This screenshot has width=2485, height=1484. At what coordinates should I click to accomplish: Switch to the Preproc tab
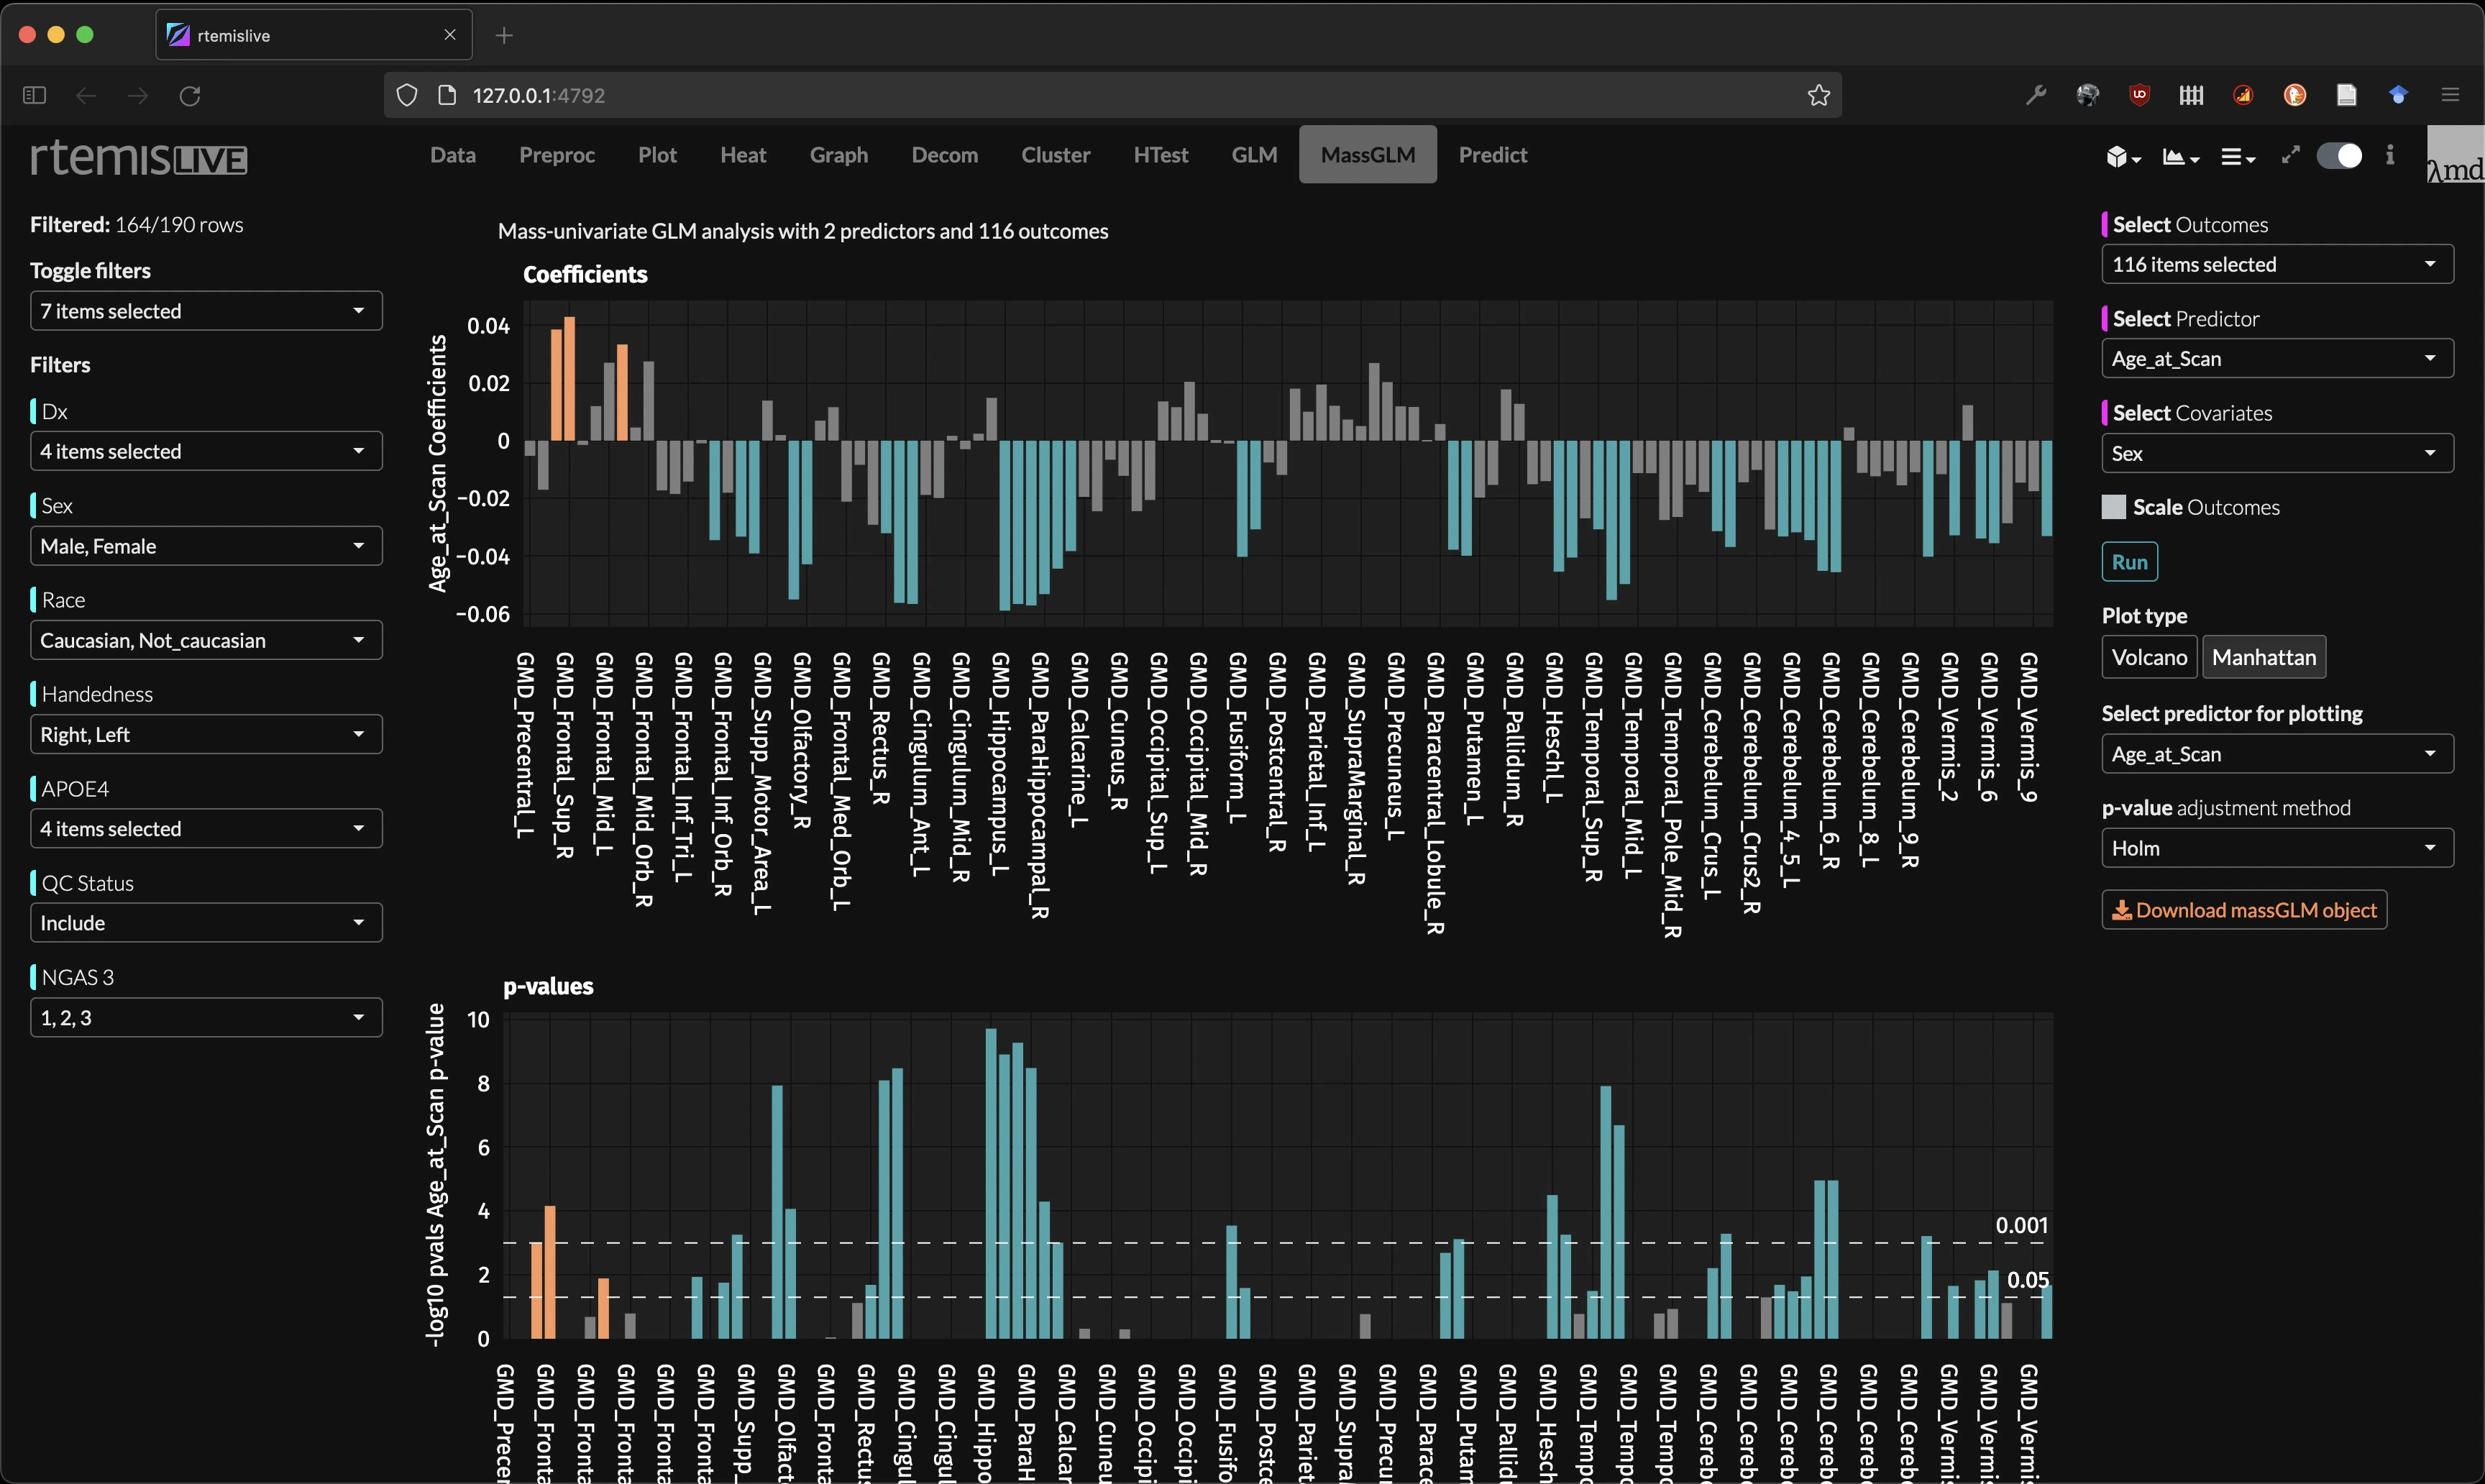point(556,155)
